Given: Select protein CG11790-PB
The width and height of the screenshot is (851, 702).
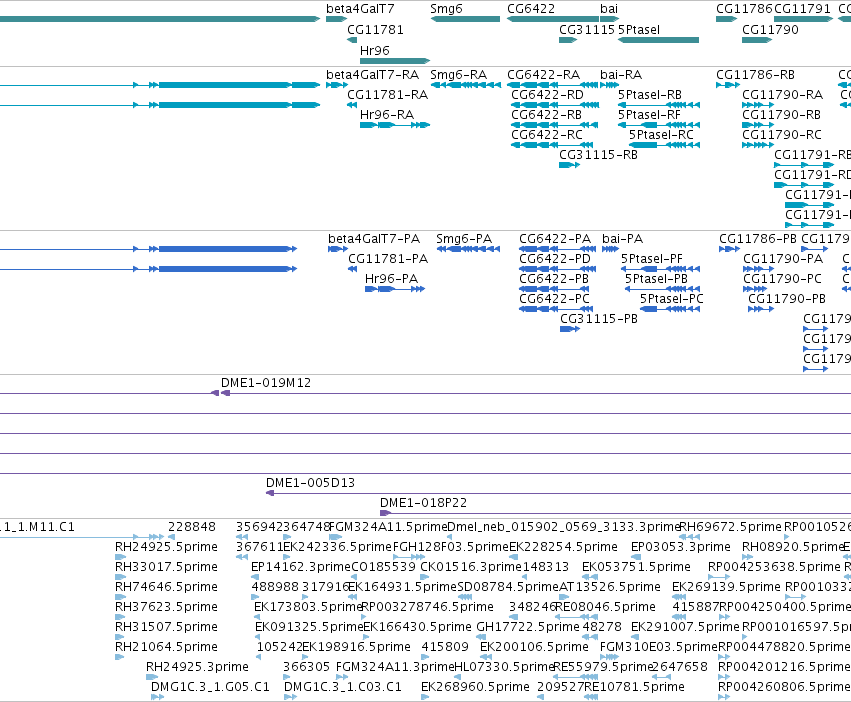Looking at the screenshot, I should pos(761,309).
